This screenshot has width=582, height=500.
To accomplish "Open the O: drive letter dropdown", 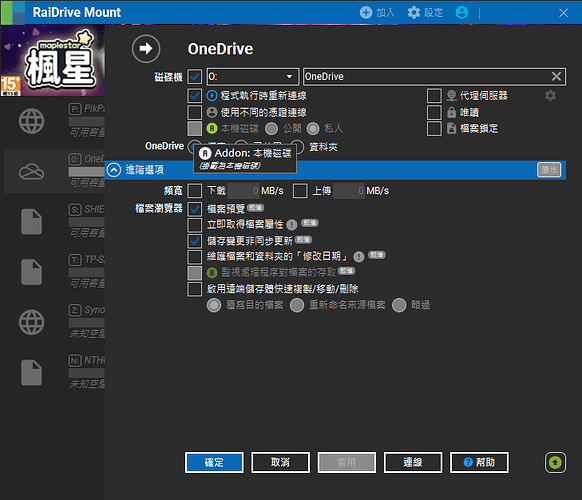I will pyautogui.click(x=253, y=76).
